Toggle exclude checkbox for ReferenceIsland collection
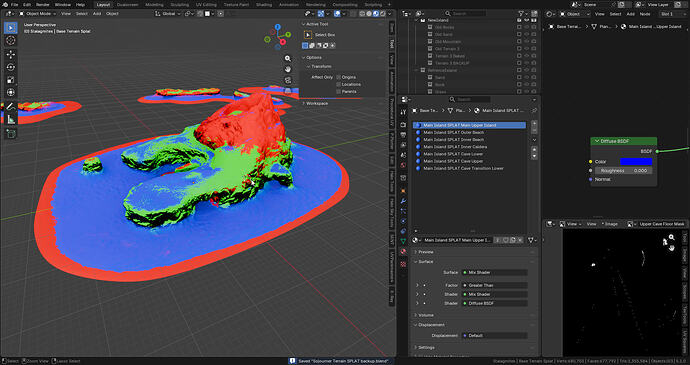Screen dimensions: 690x365 click(x=519, y=70)
